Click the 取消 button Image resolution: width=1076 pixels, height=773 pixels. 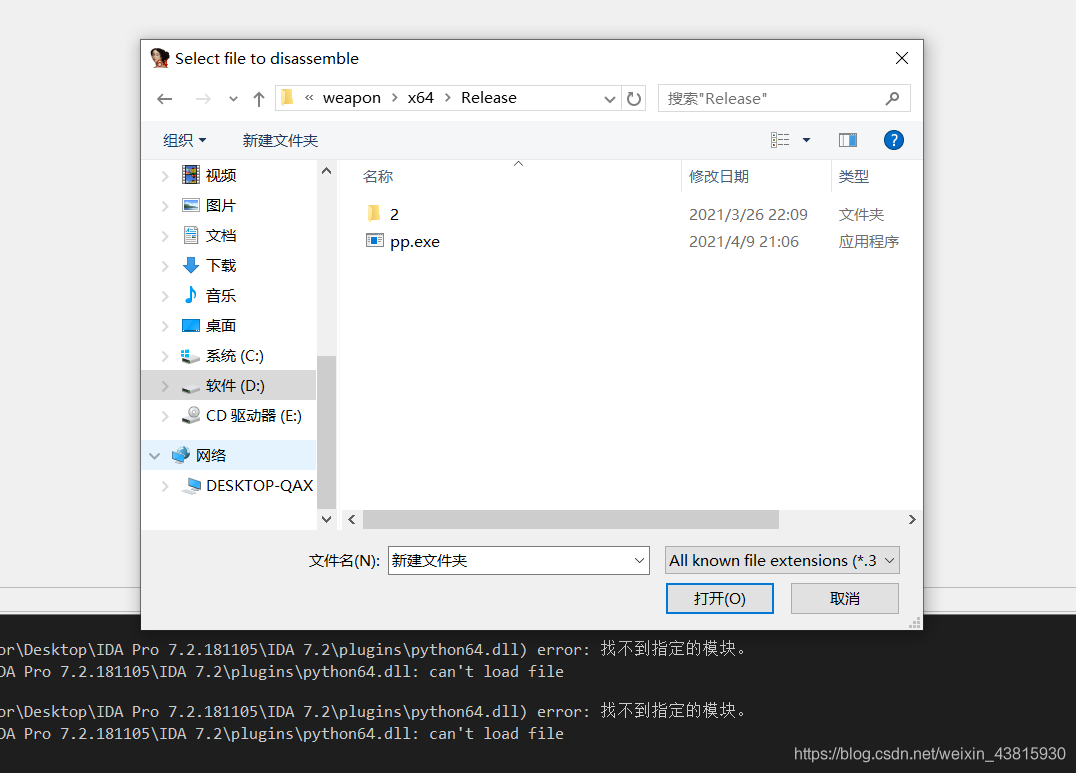point(844,599)
